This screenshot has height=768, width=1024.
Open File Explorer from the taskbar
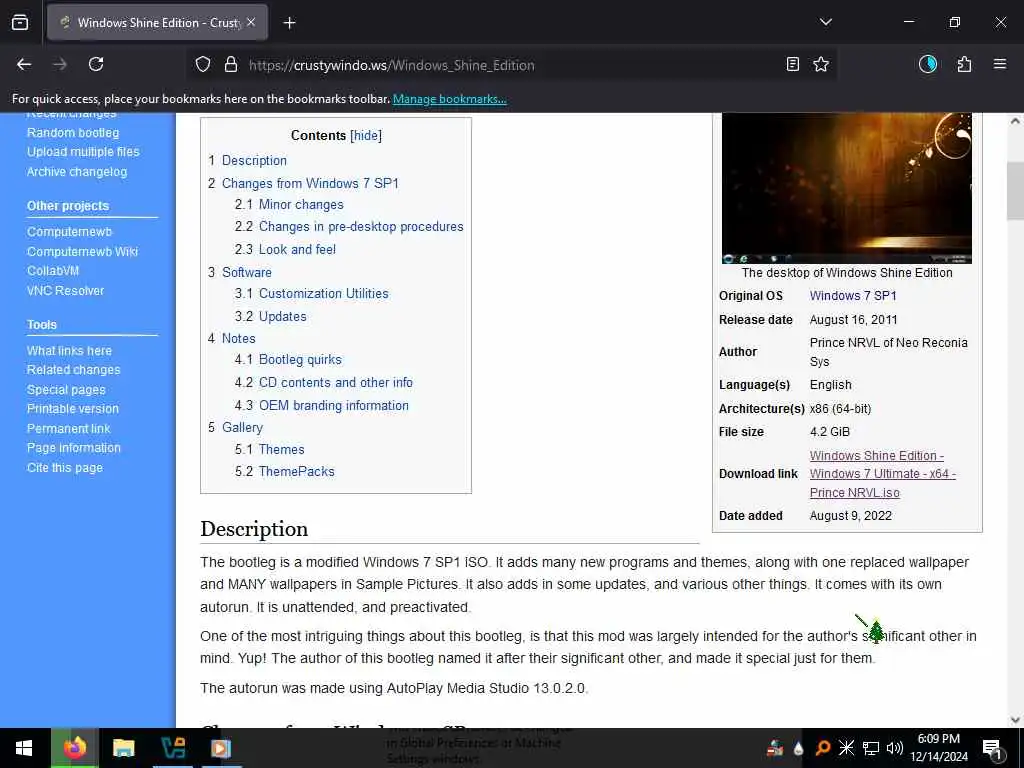click(123, 748)
